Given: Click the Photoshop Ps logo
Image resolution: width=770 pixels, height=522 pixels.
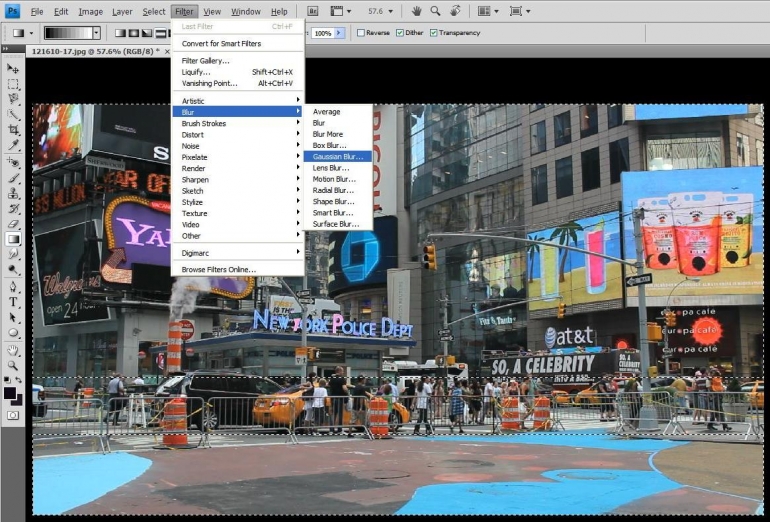Looking at the screenshot, I should pyautogui.click(x=12, y=11).
